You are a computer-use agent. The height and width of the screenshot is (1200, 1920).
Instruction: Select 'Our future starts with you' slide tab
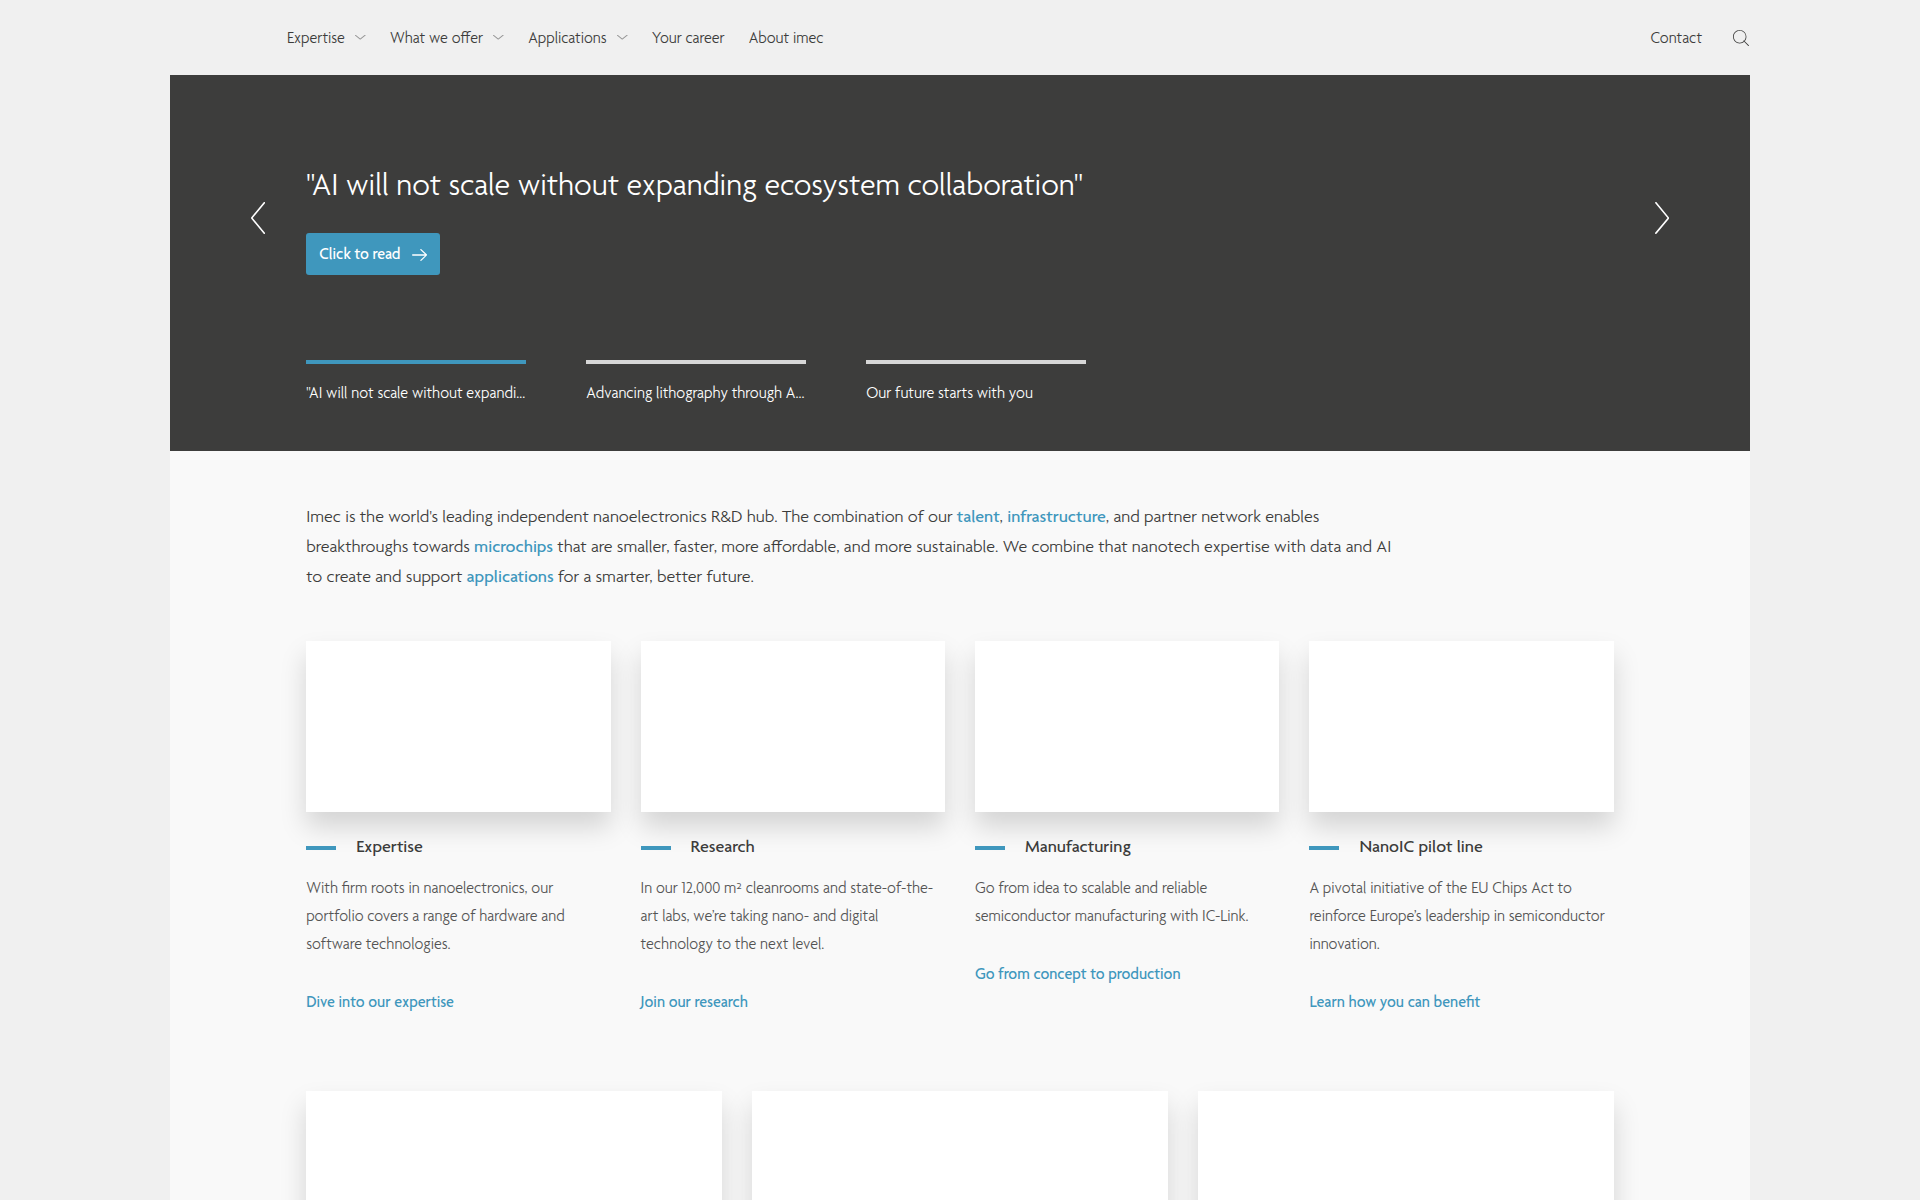[x=976, y=382]
